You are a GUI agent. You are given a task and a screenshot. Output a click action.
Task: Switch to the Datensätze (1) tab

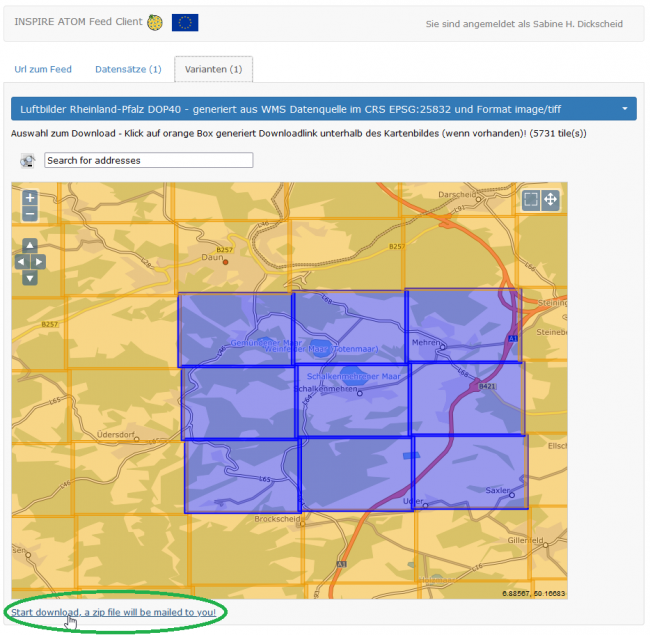pyautogui.click(x=128, y=69)
